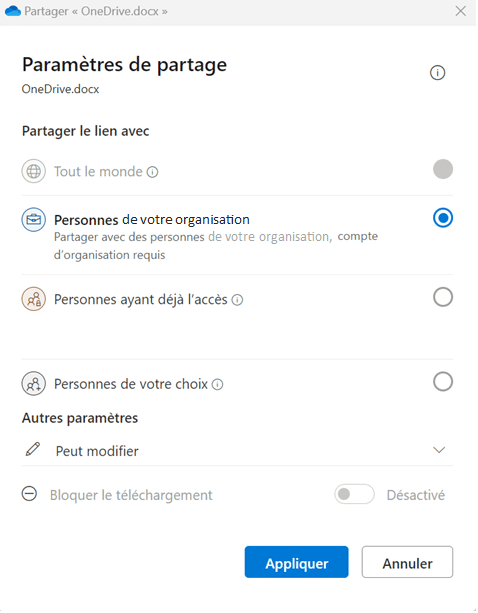Close the Partager OneDrive.docx dialog

tap(461, 11)
